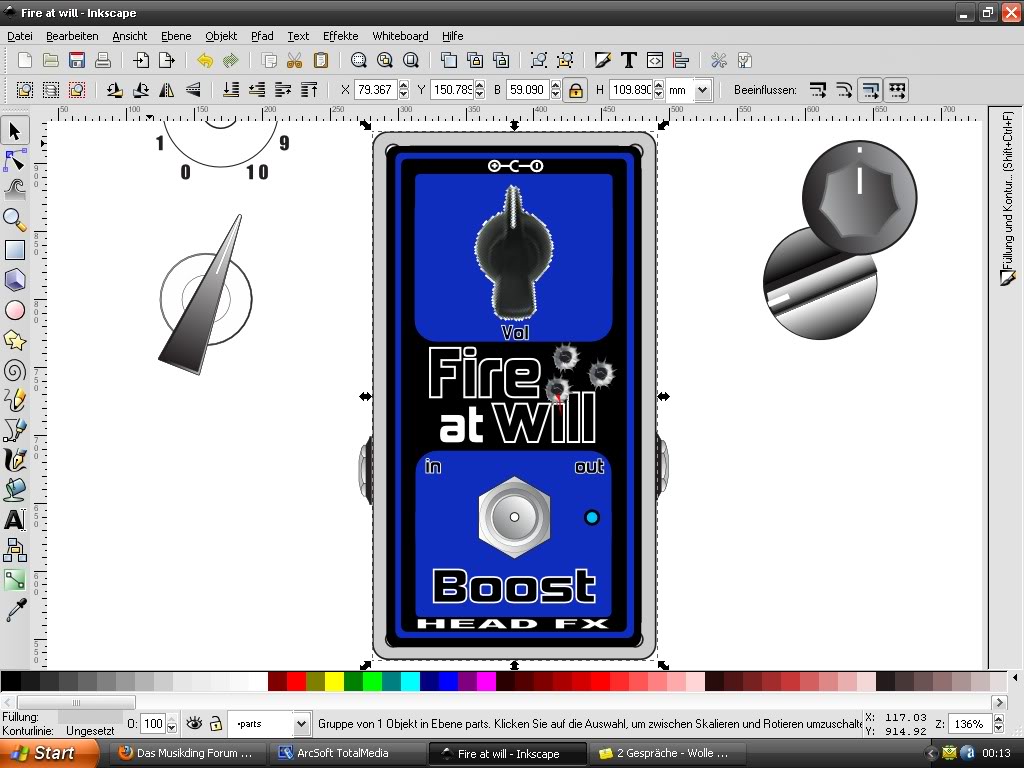Select the Paint bucket tool
Screen dimensions: 1024x768
point(14,489)
